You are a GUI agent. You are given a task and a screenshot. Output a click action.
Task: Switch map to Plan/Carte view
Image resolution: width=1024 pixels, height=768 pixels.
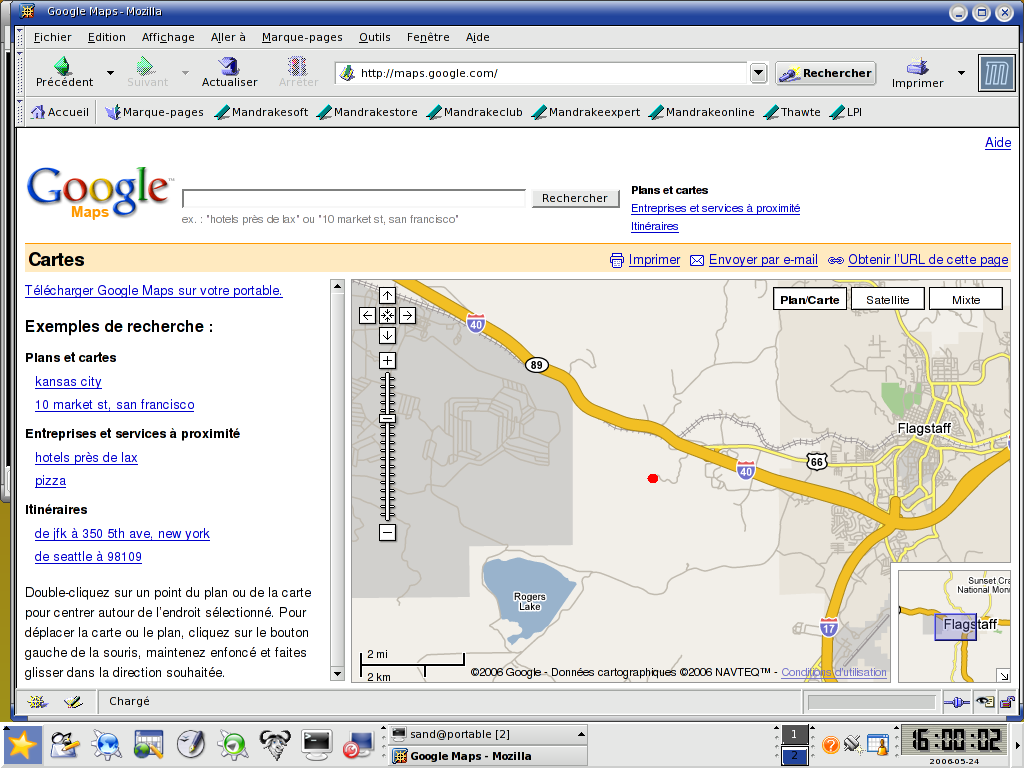click(810, 300)
